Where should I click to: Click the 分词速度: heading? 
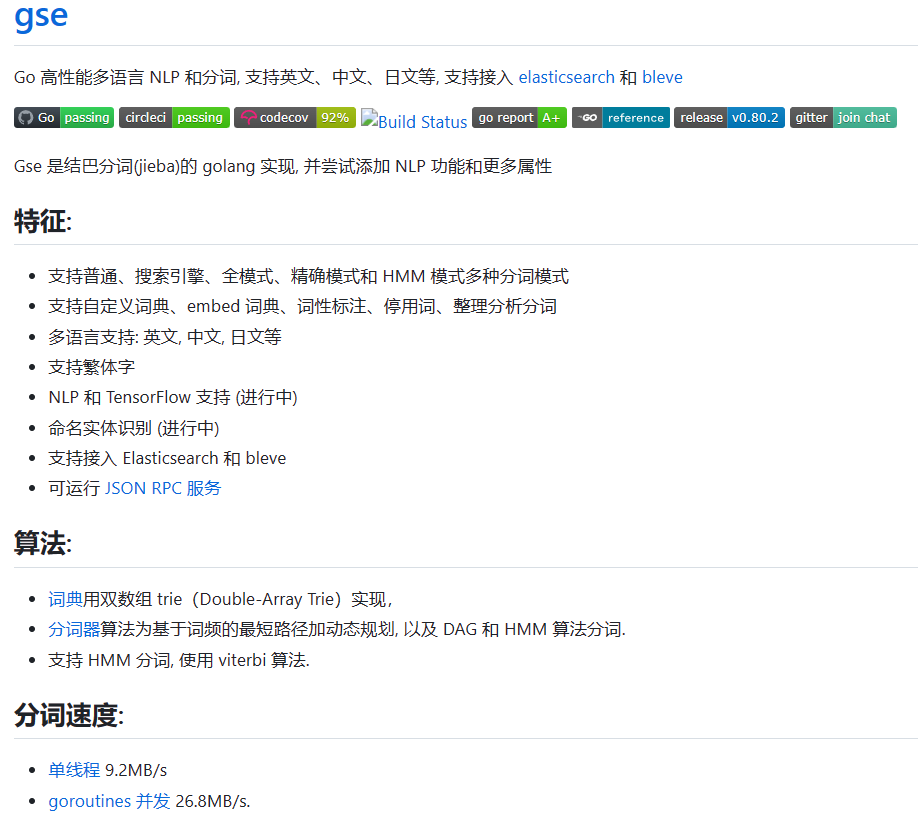click(69, 716)
